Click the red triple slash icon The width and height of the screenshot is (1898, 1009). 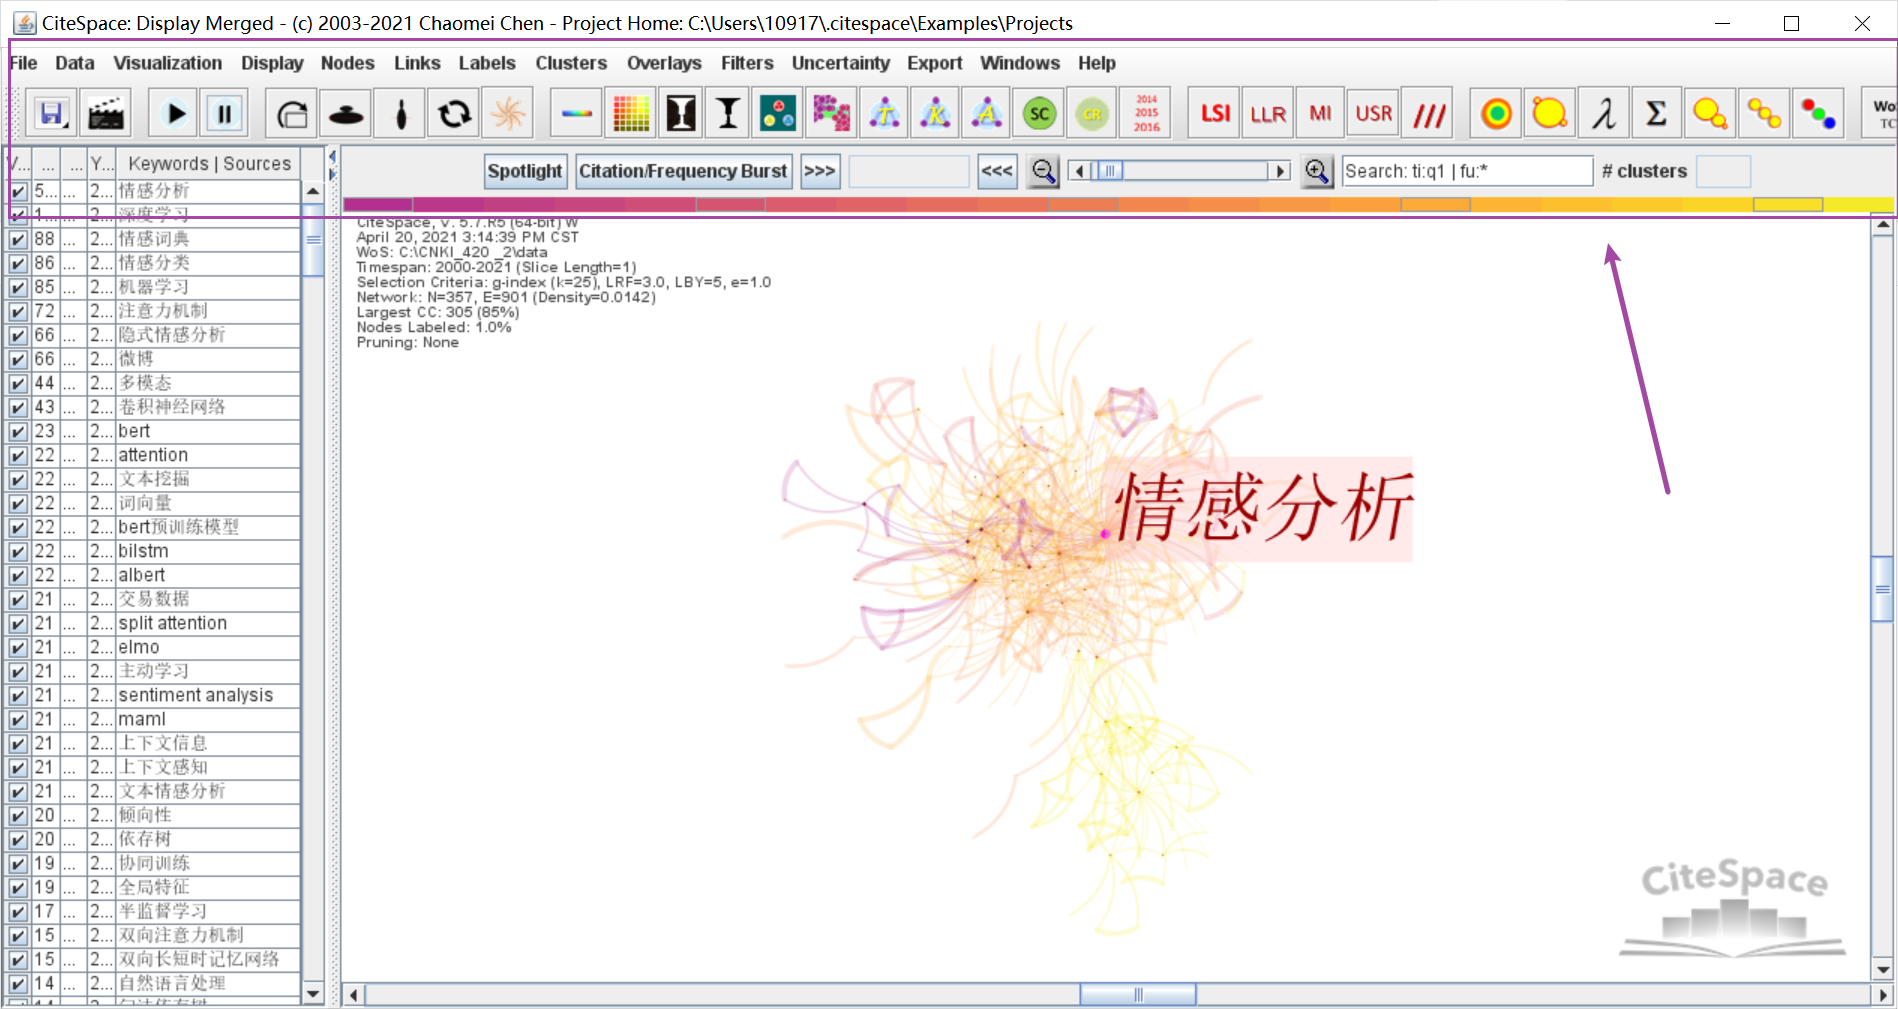point(1429,114)
